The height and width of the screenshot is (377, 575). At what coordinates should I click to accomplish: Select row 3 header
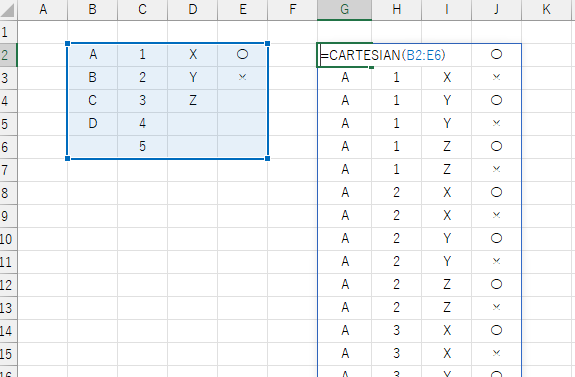tap(8, 78)
